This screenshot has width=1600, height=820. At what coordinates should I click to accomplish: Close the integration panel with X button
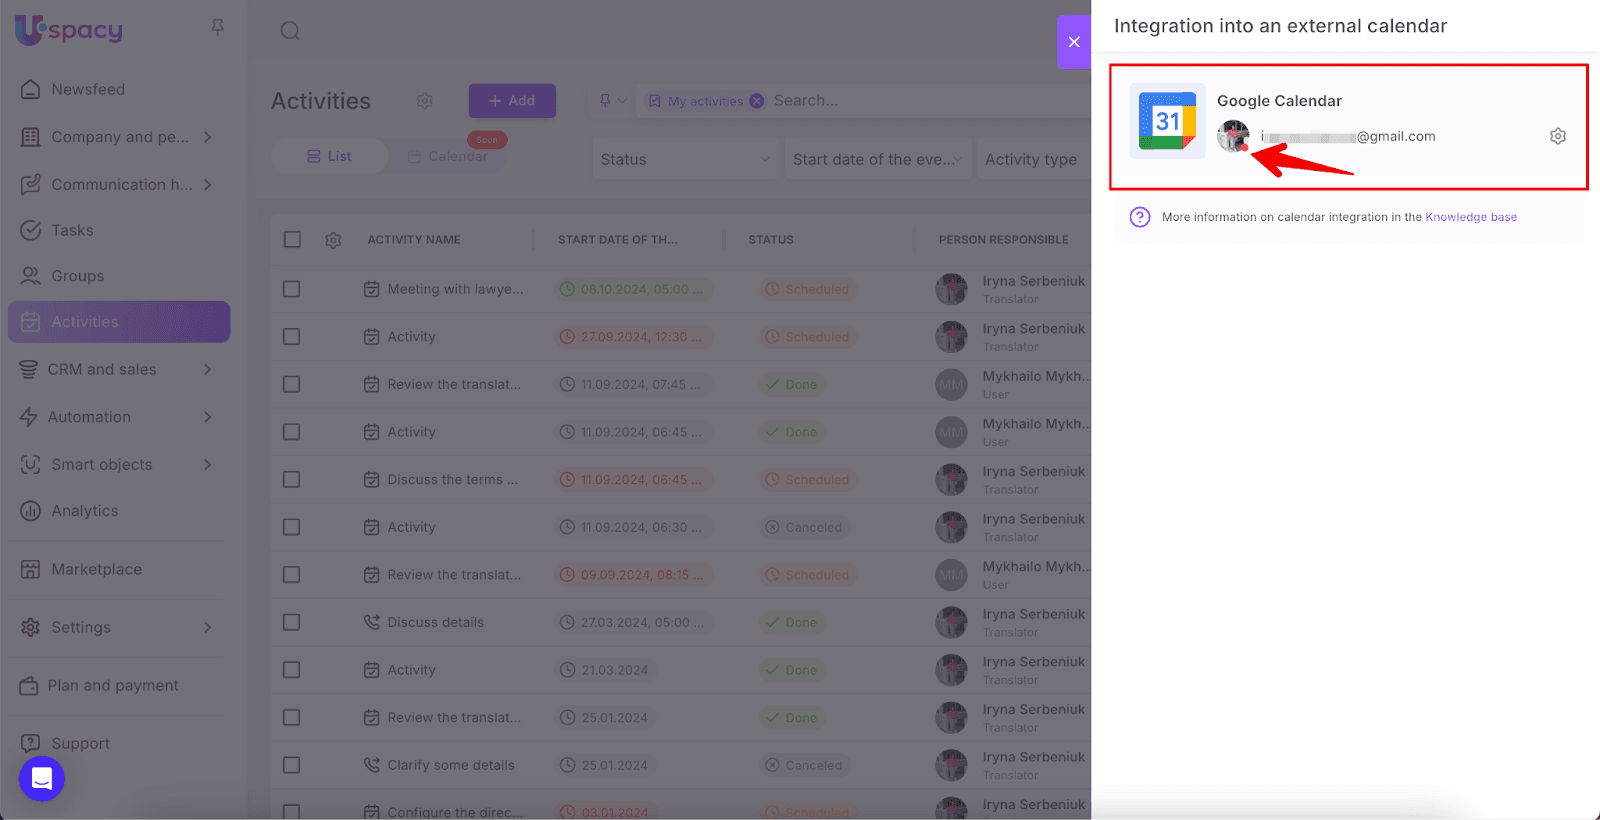(x=1073, y=42)
